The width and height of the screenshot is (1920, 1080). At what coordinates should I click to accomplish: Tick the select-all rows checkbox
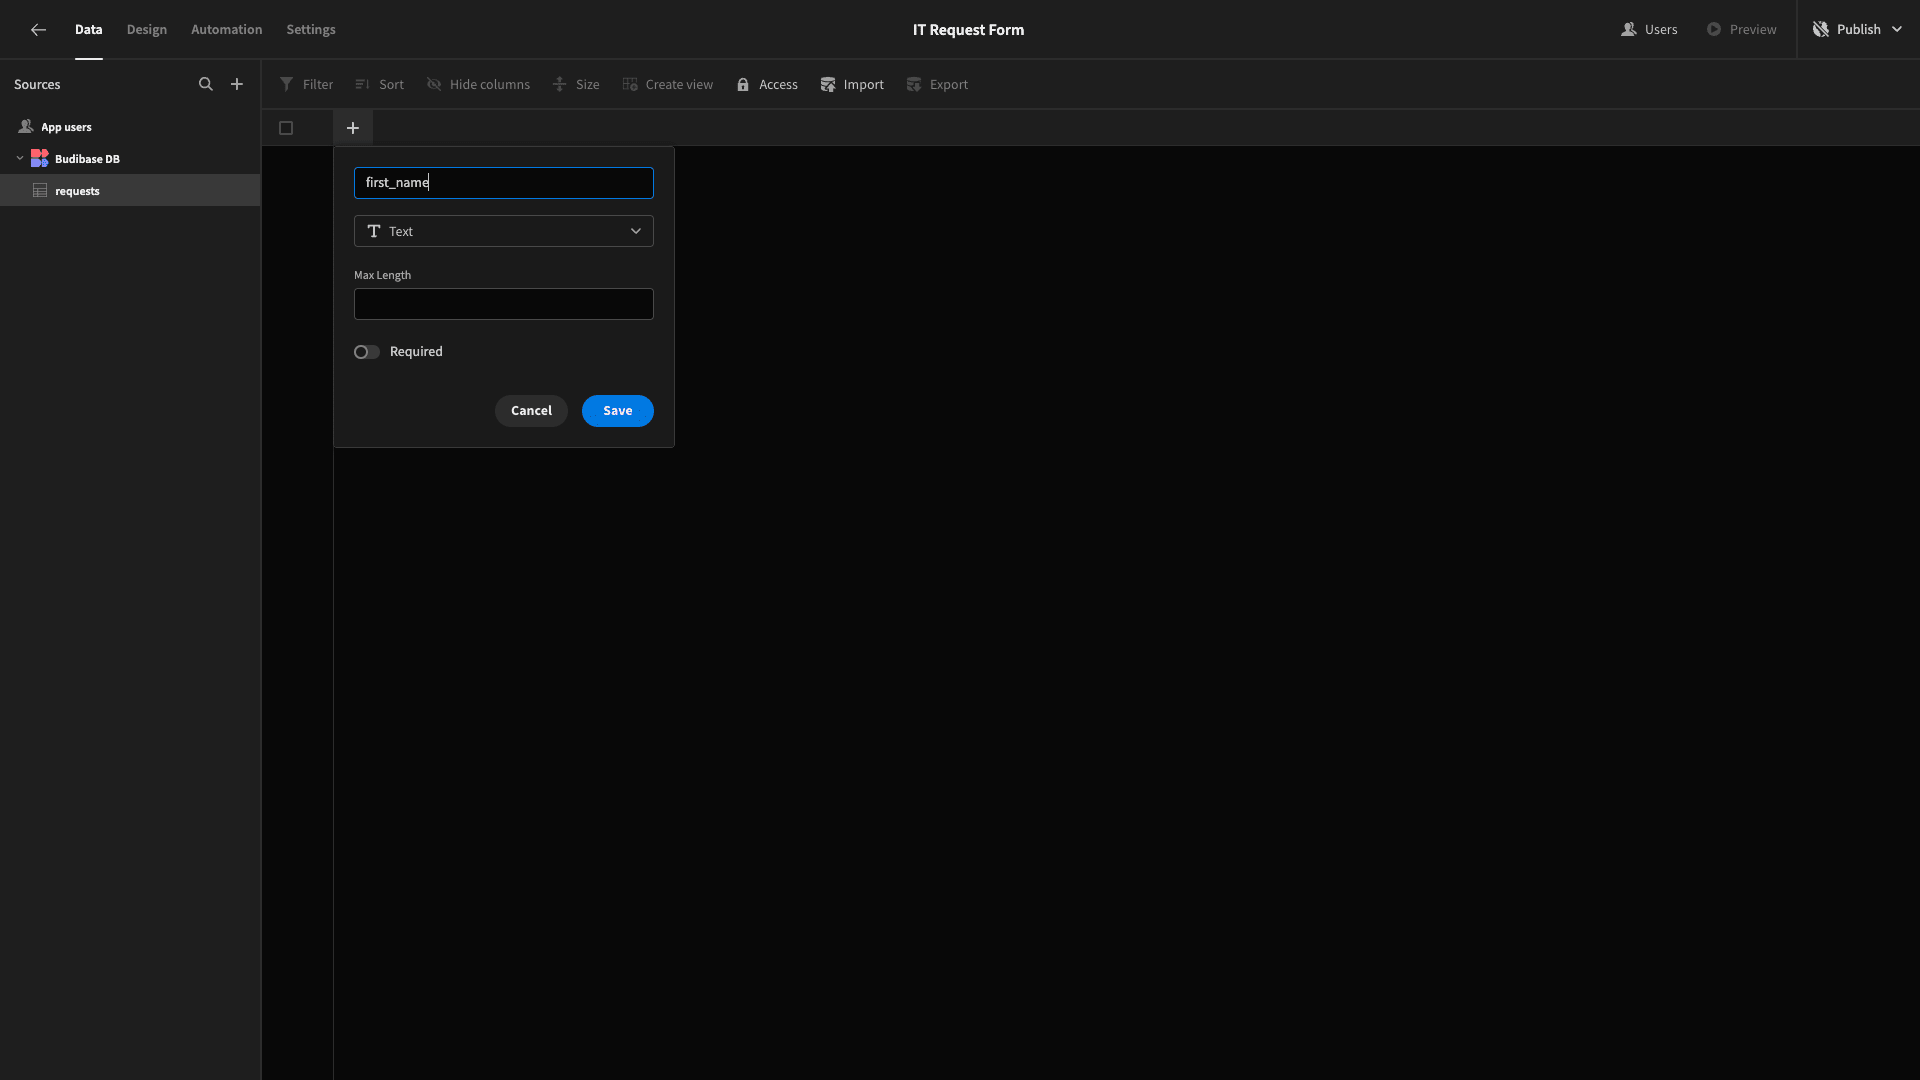click(x=286, y=128)
